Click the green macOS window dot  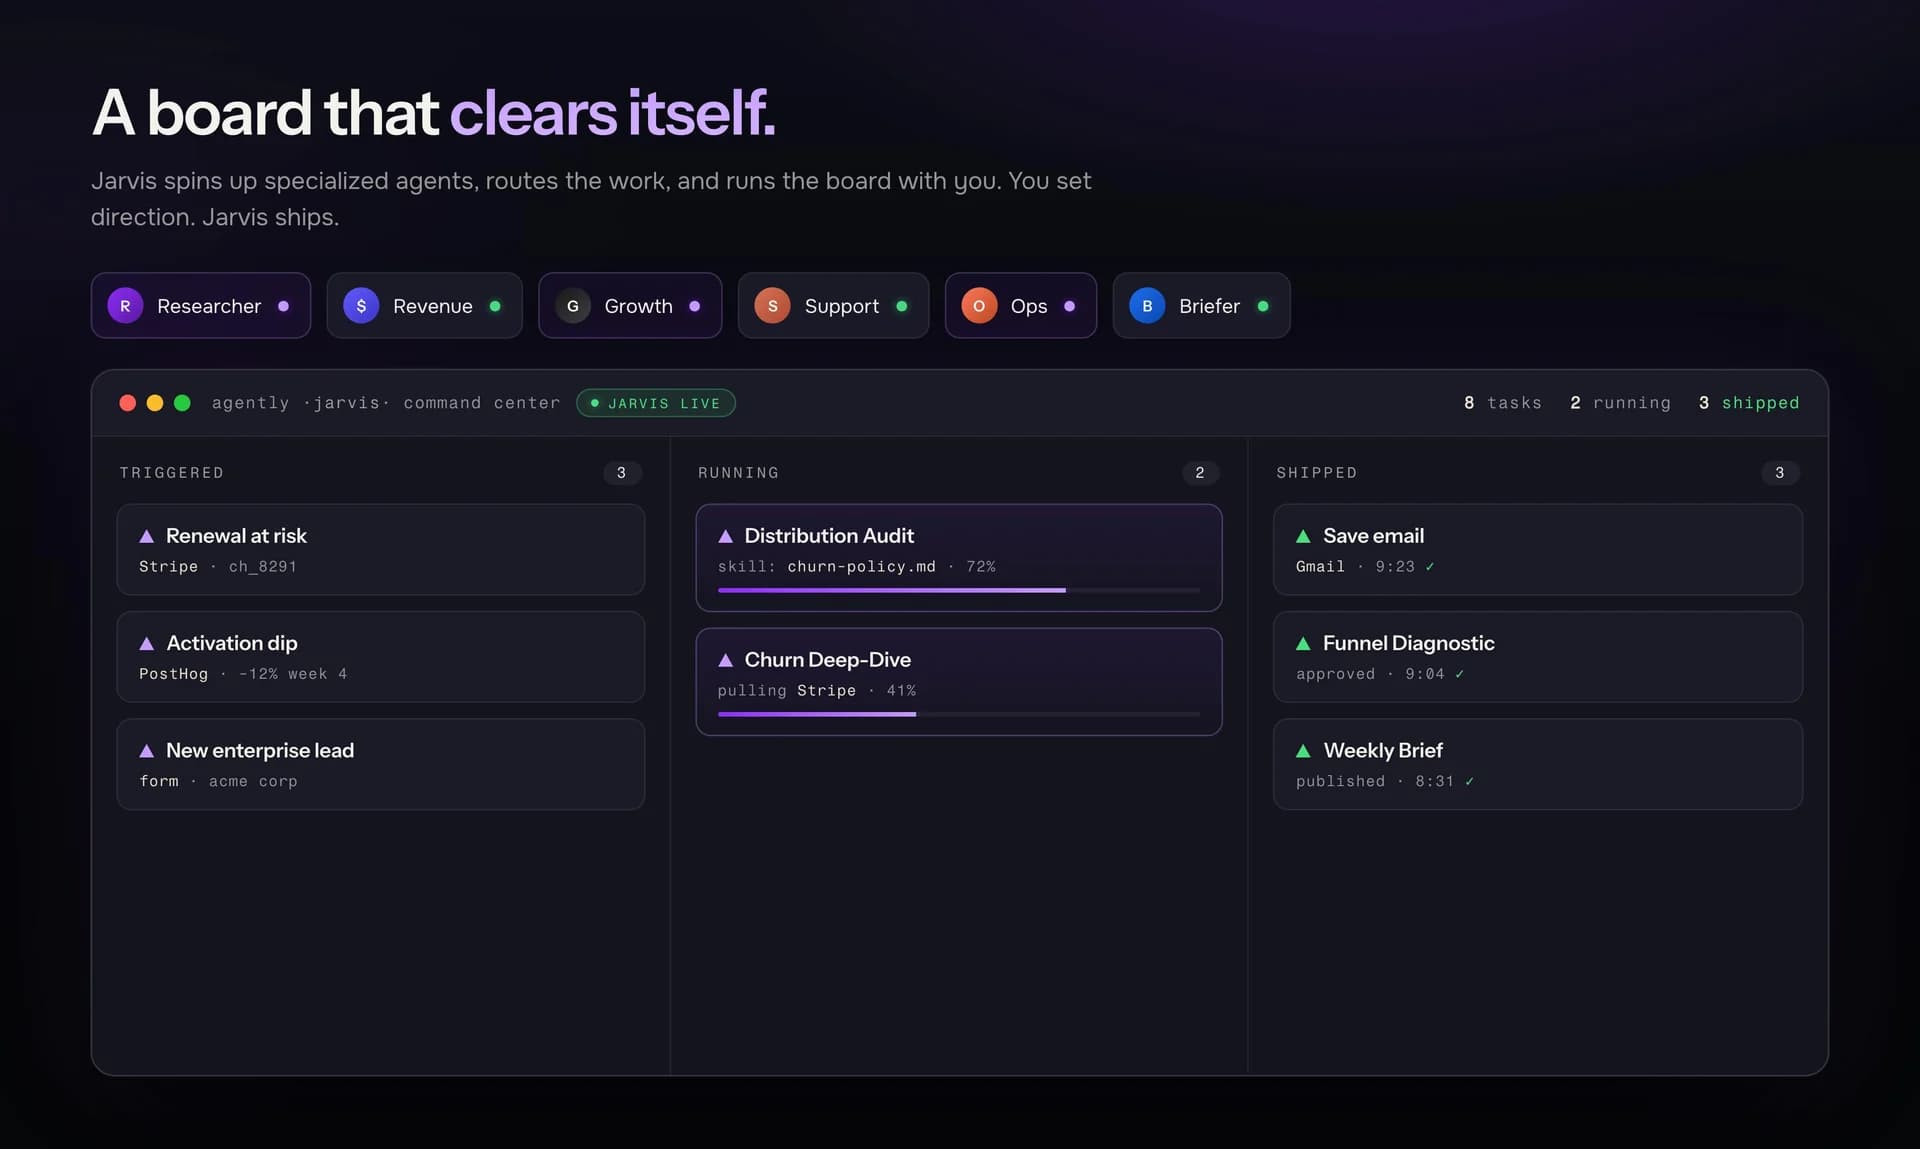(182, 403)
